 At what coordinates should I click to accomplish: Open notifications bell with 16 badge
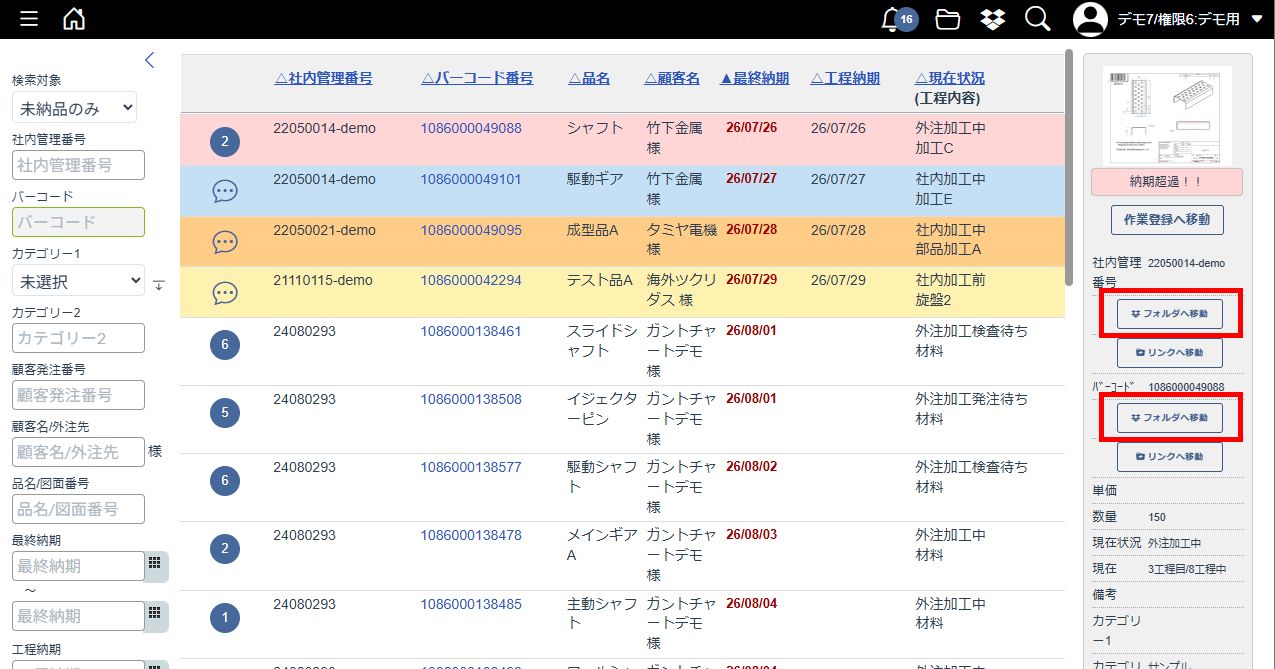tap(897, 19)
